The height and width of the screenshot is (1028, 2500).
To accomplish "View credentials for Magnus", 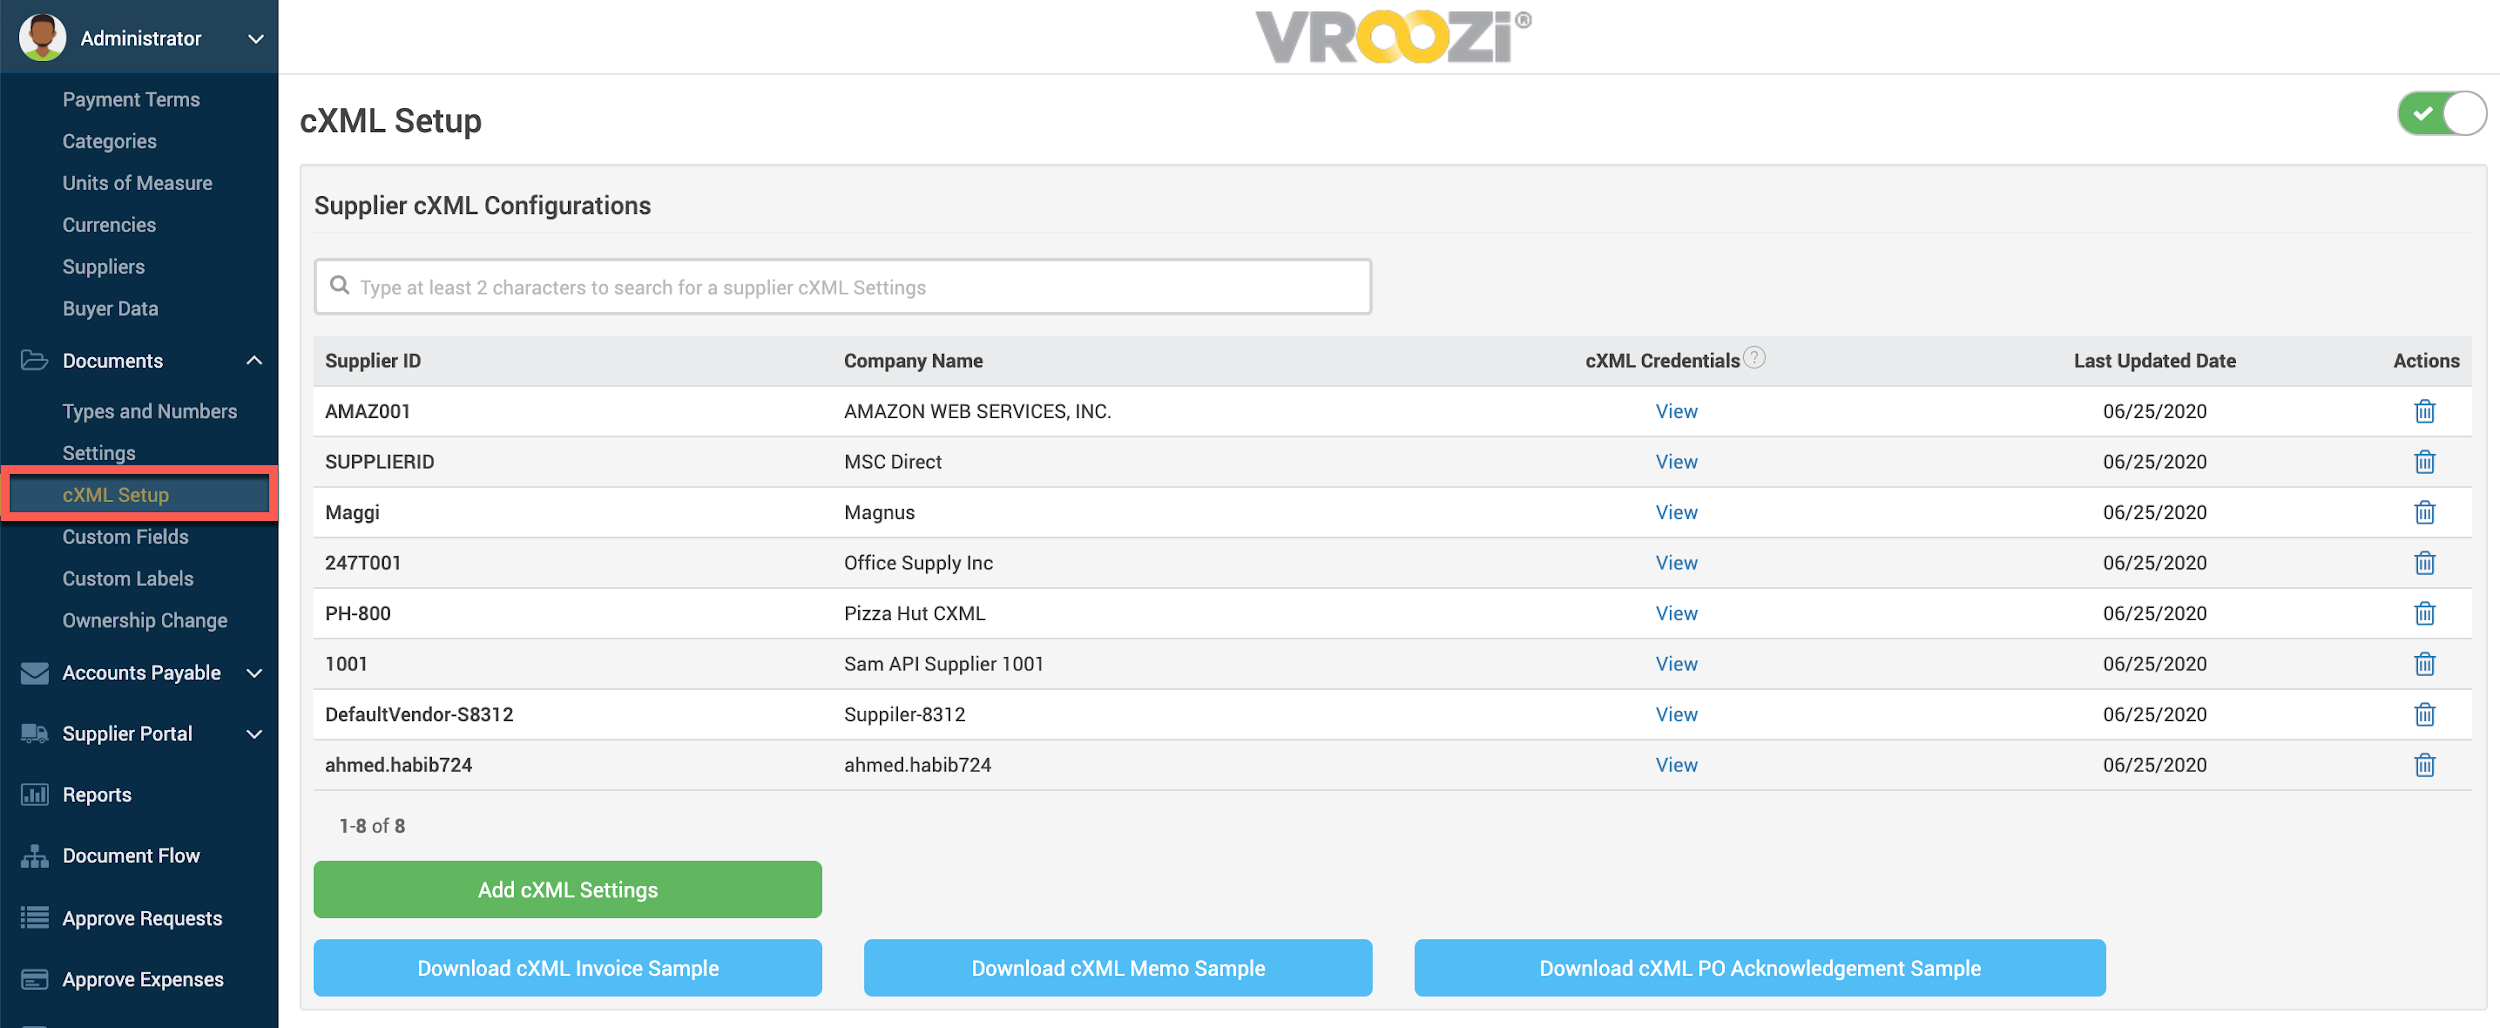I will [1676, 512].
